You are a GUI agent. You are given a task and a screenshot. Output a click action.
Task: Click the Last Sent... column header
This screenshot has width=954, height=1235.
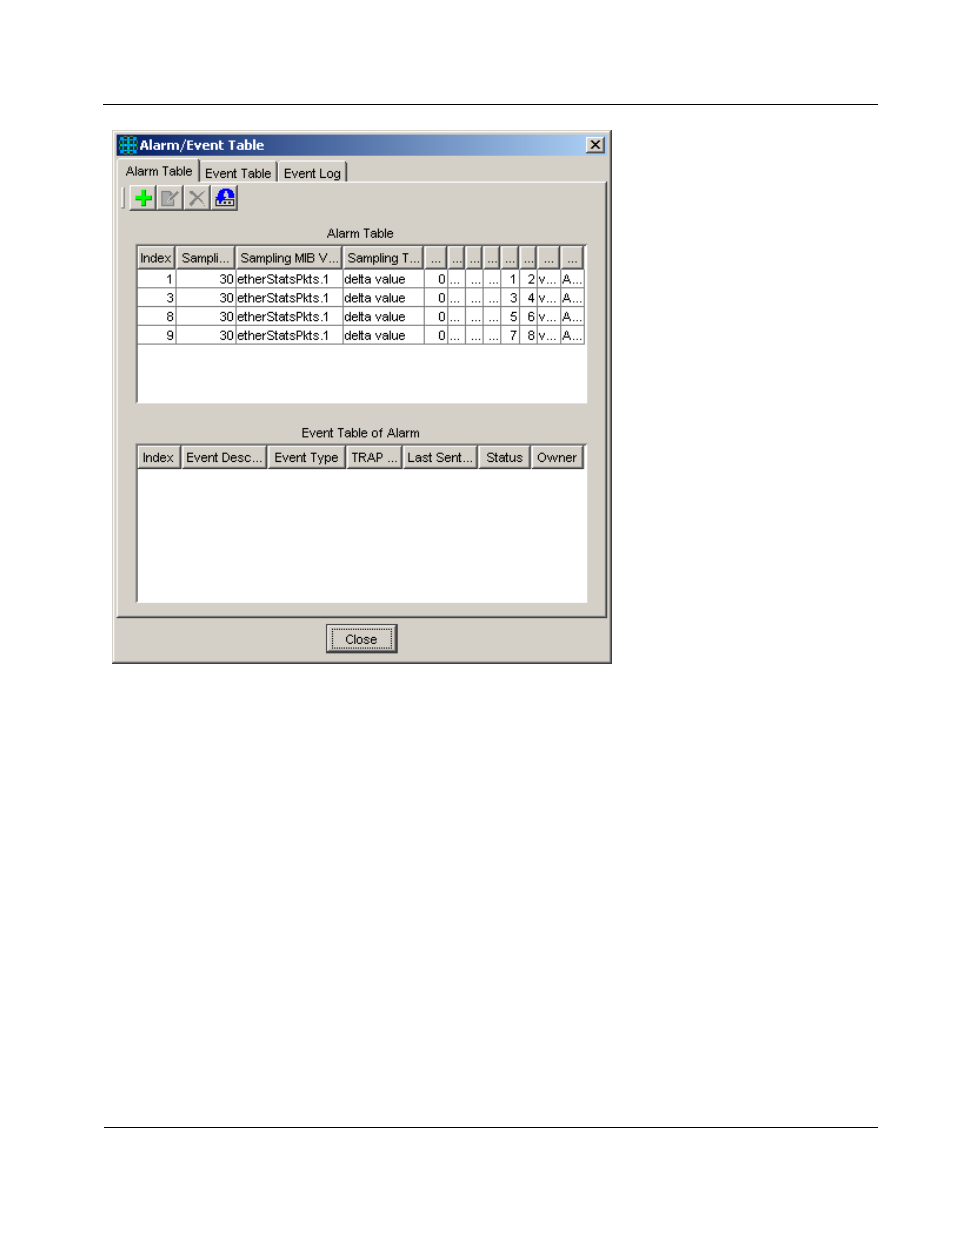[440, 457]
